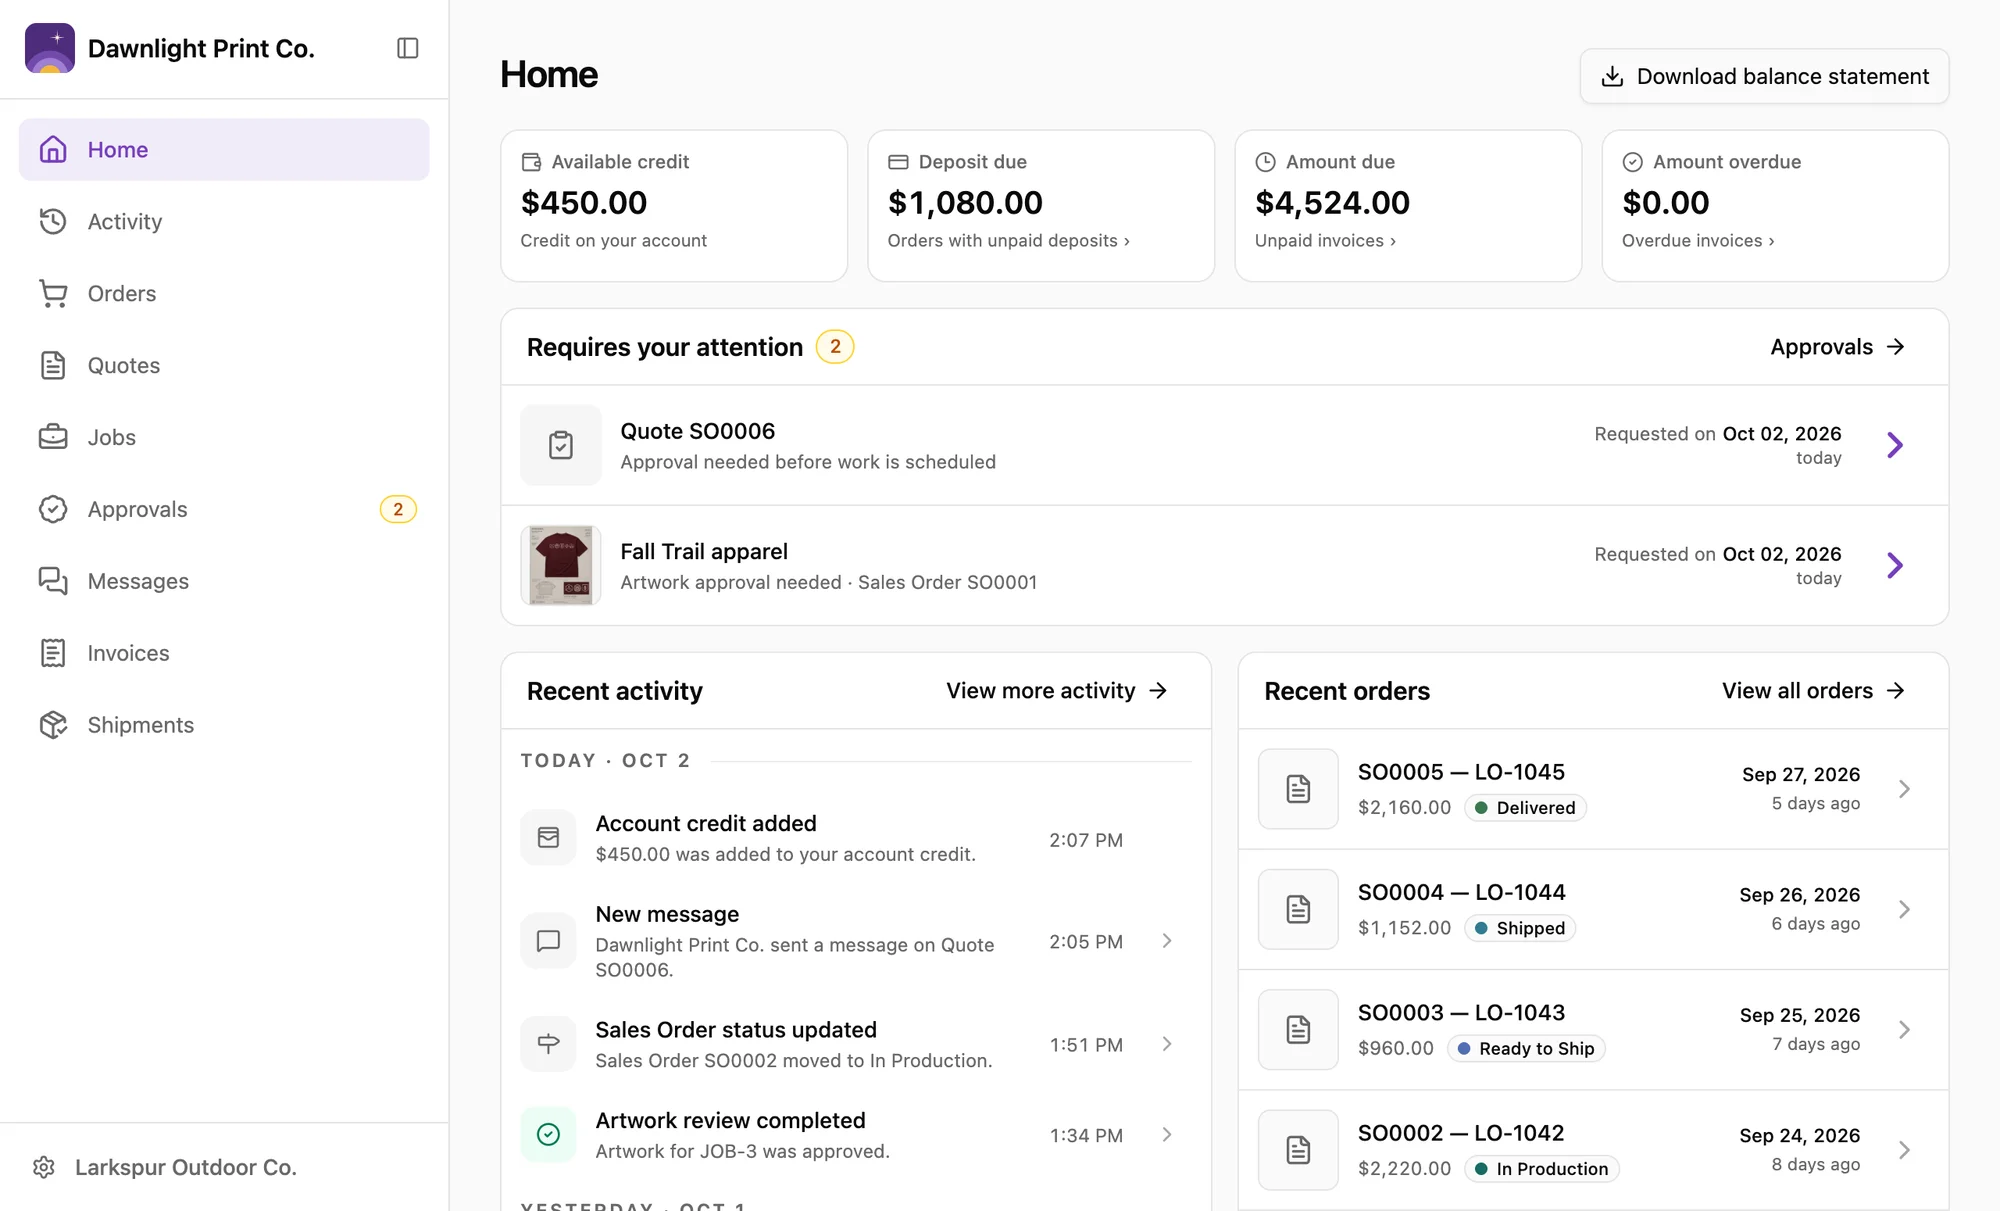Expand Fall Trail apparel with its purple chevron
Screen dimensions: 2000x1211
(1895, 565)
